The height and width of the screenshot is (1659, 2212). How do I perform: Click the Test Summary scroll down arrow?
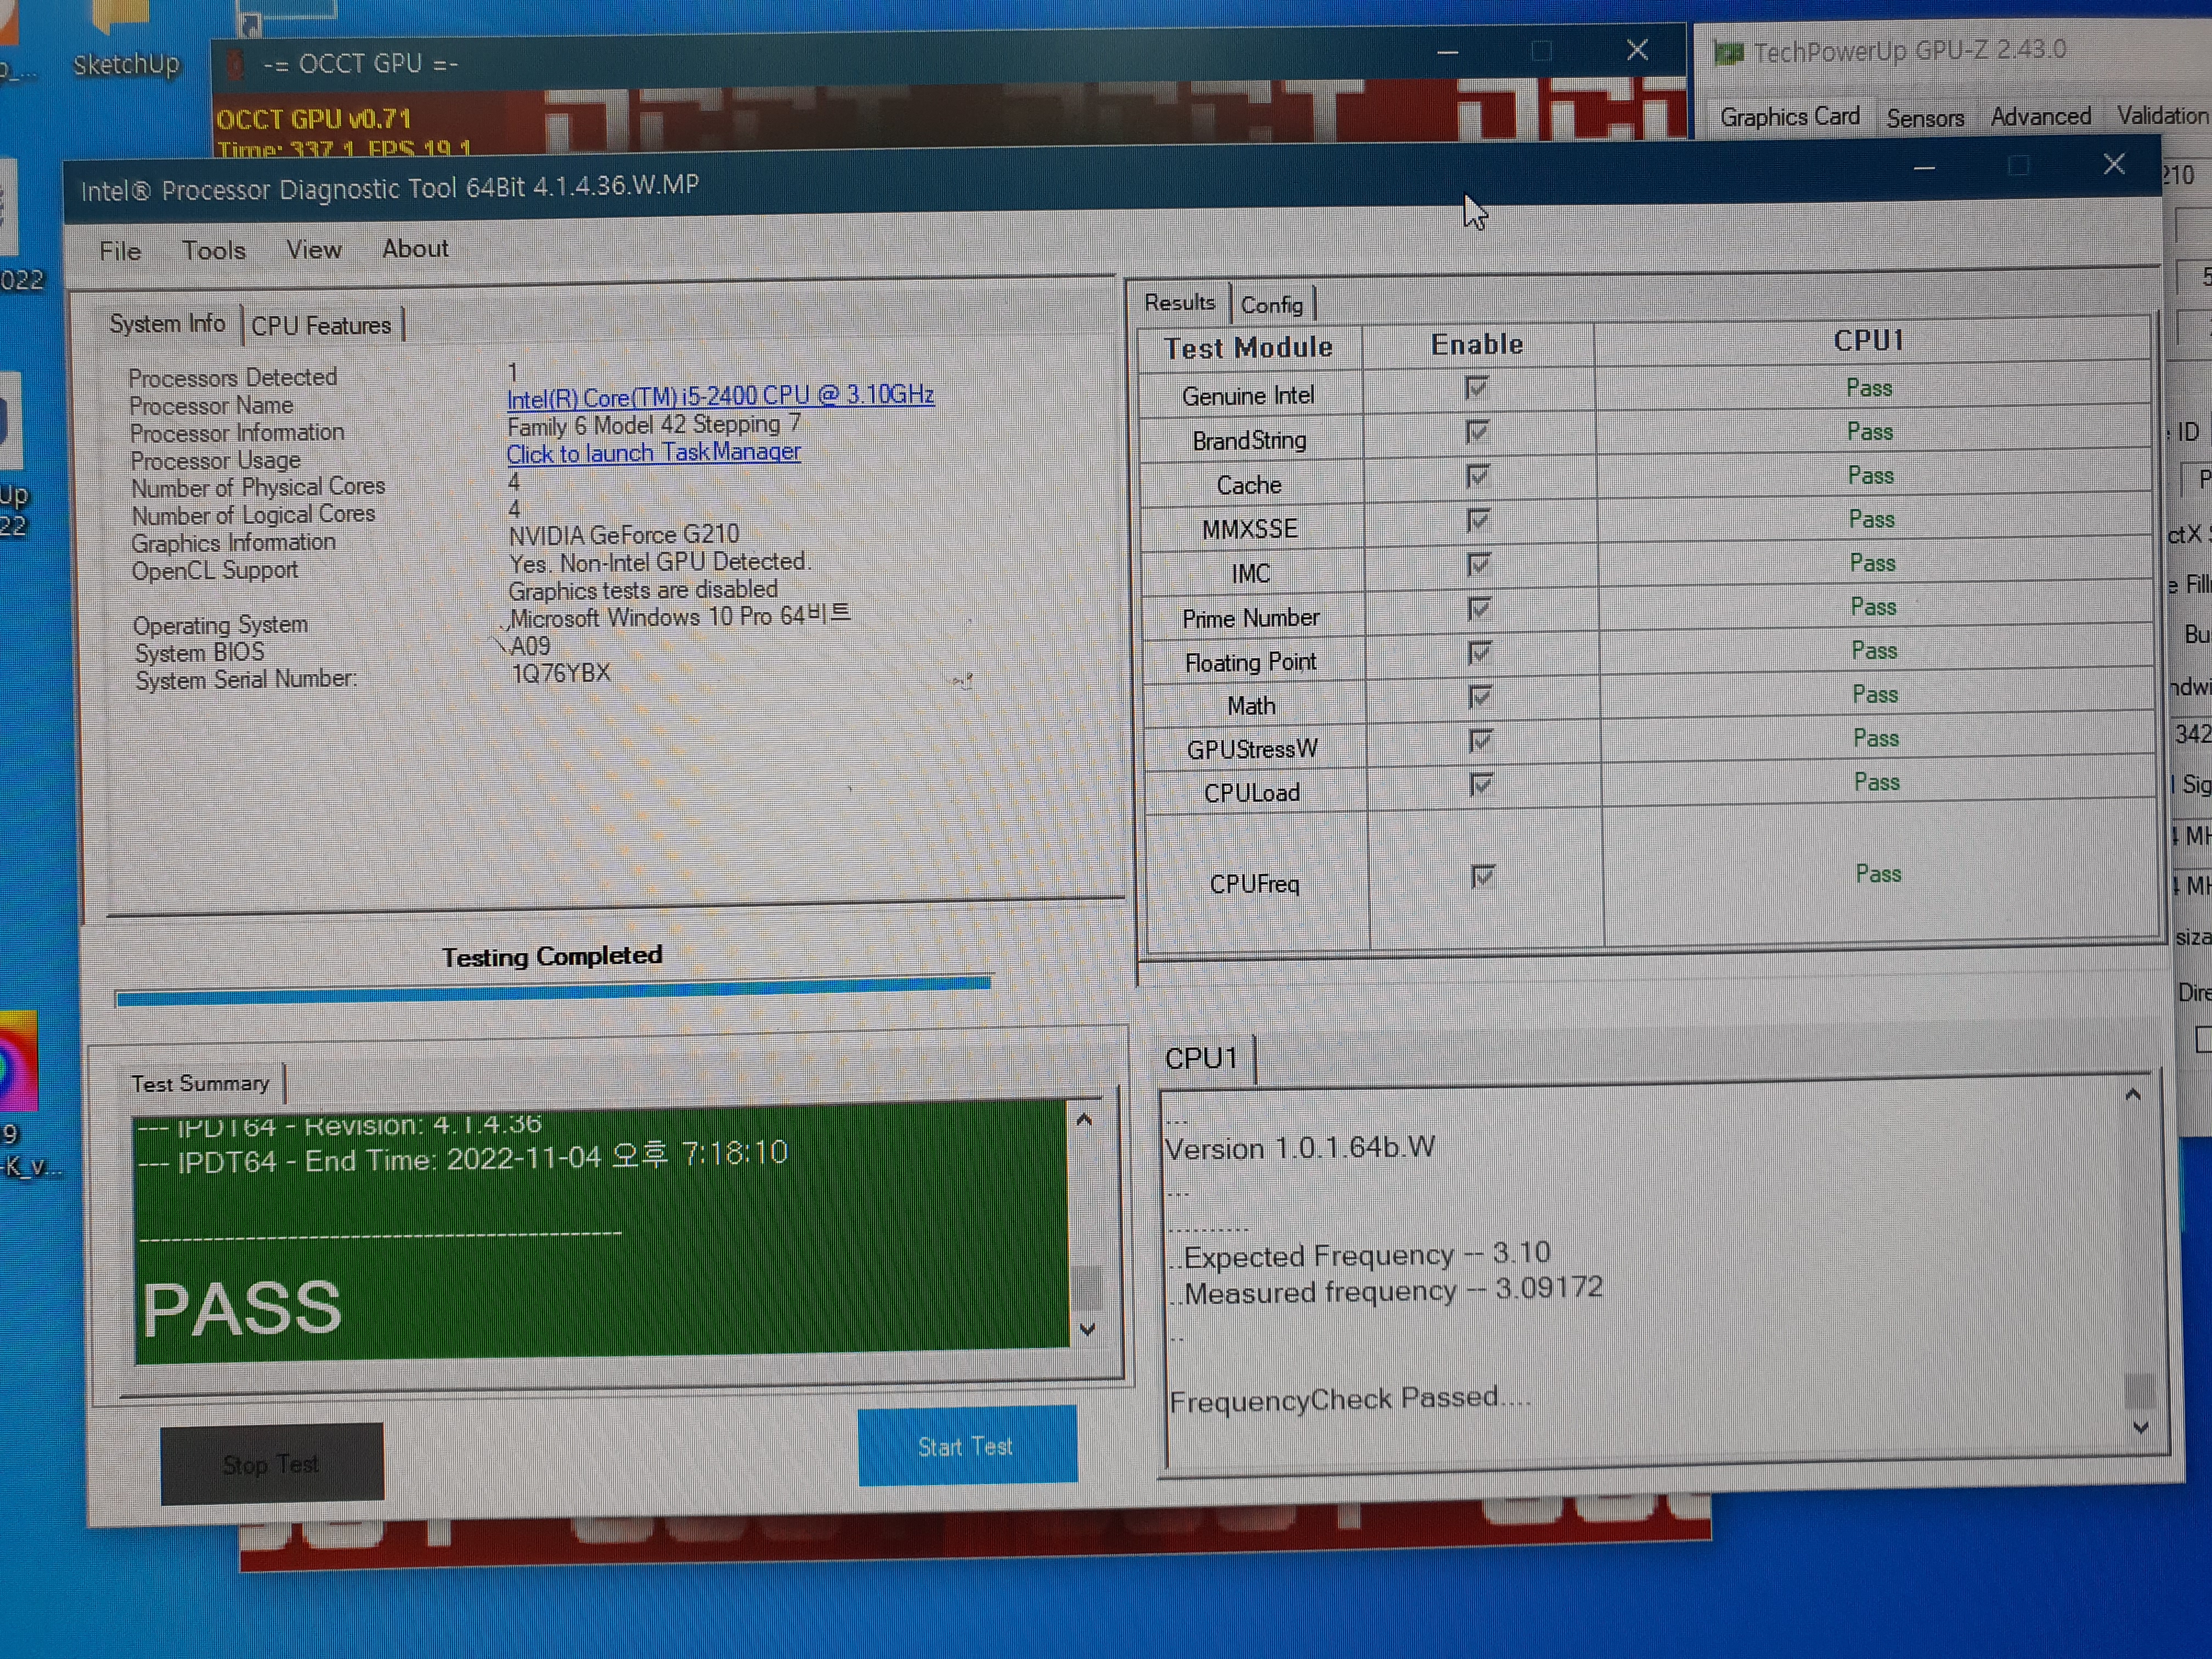coord(1088,1330)
